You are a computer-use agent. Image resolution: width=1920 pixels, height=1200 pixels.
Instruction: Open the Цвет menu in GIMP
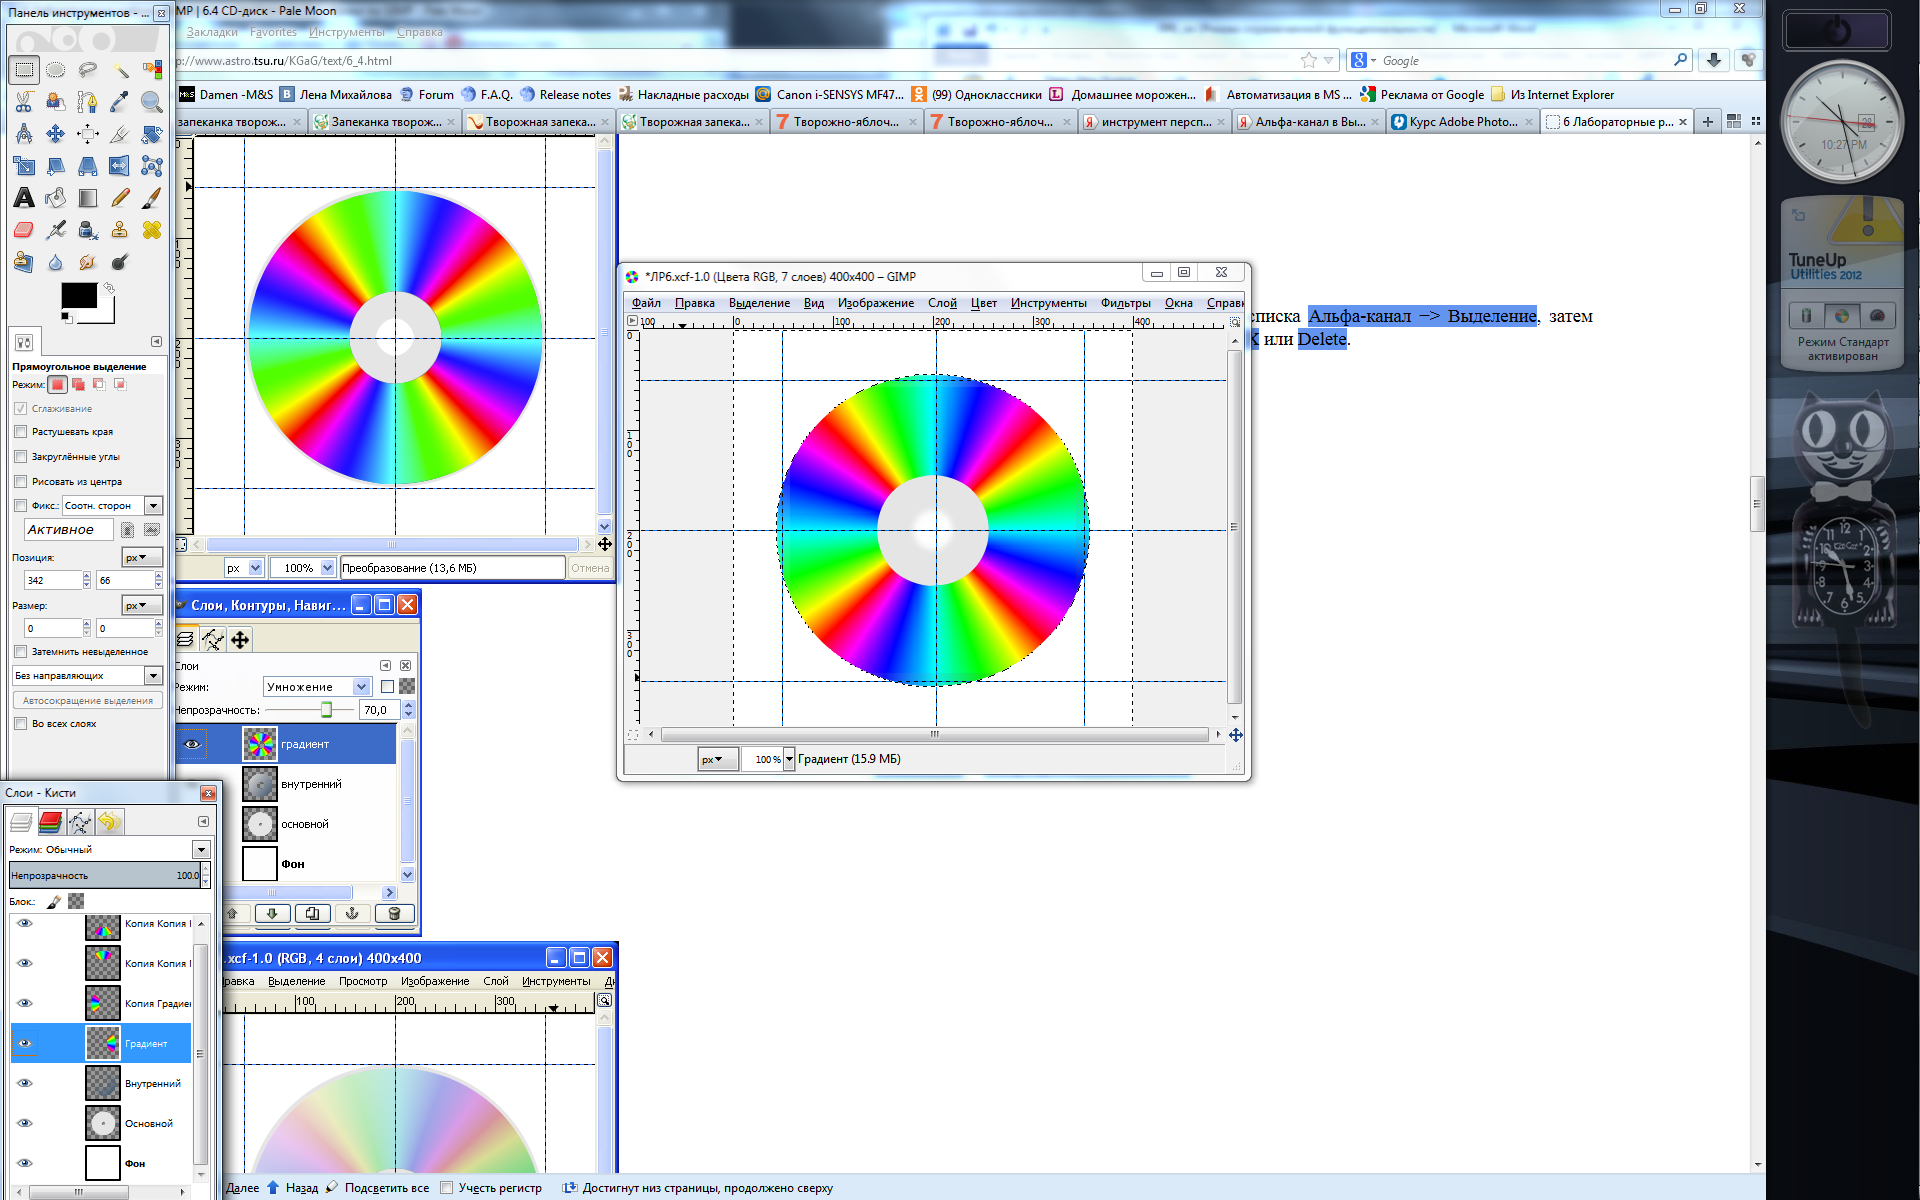point(984,303)
